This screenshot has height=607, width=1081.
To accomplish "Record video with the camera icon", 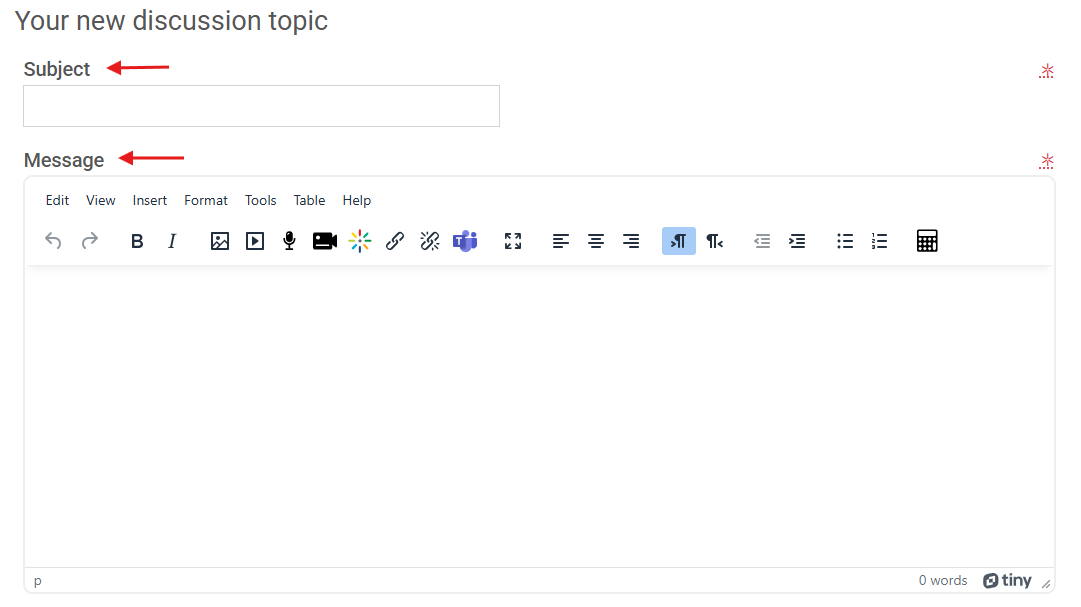I will pos(325,241).
